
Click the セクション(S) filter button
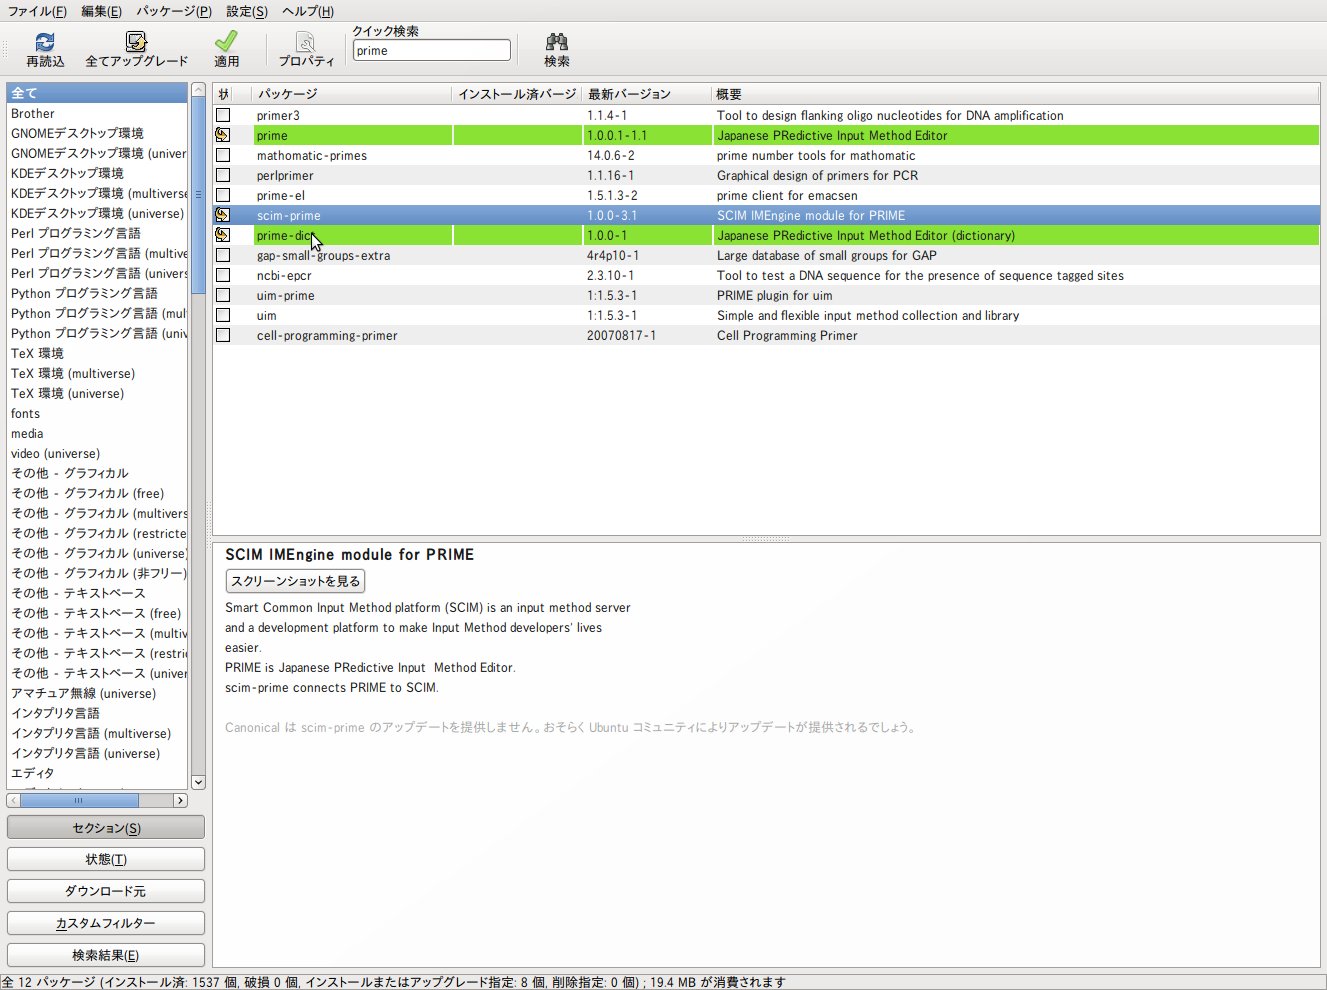[106, 828]
